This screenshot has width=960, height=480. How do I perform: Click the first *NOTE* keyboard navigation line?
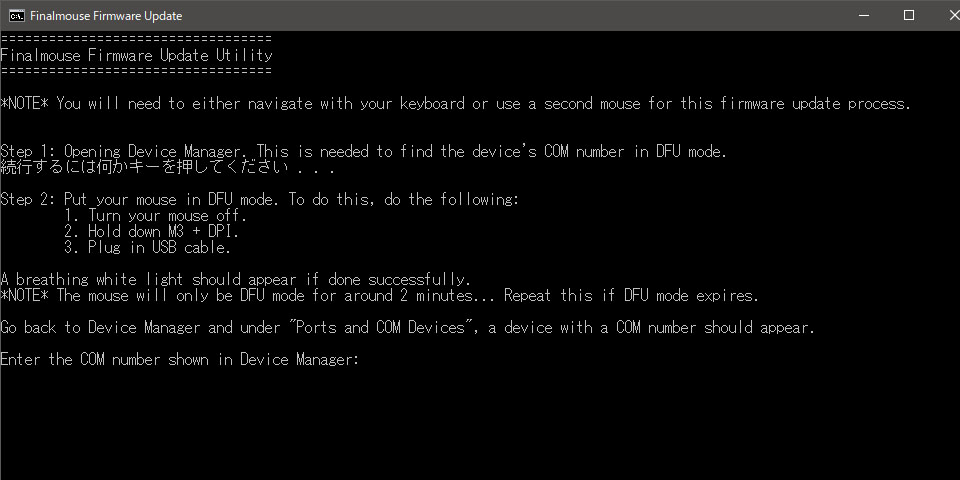456,104
